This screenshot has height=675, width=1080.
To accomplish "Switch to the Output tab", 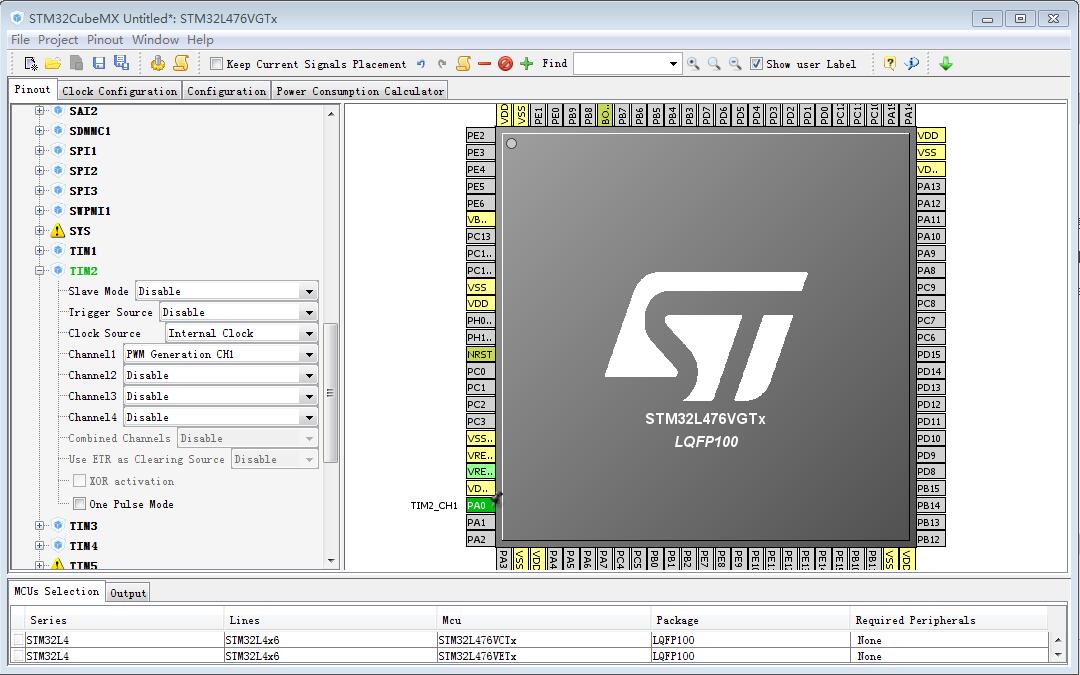I will [128, 593].
